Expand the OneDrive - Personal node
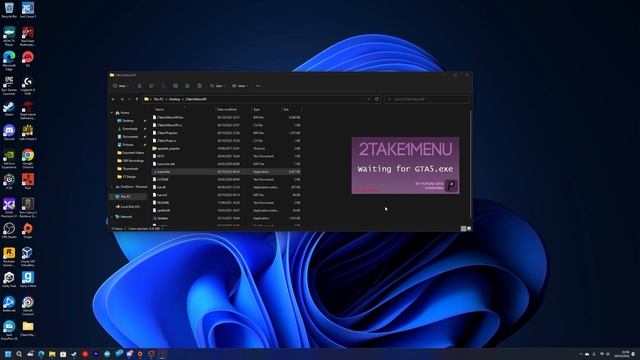 111,187
